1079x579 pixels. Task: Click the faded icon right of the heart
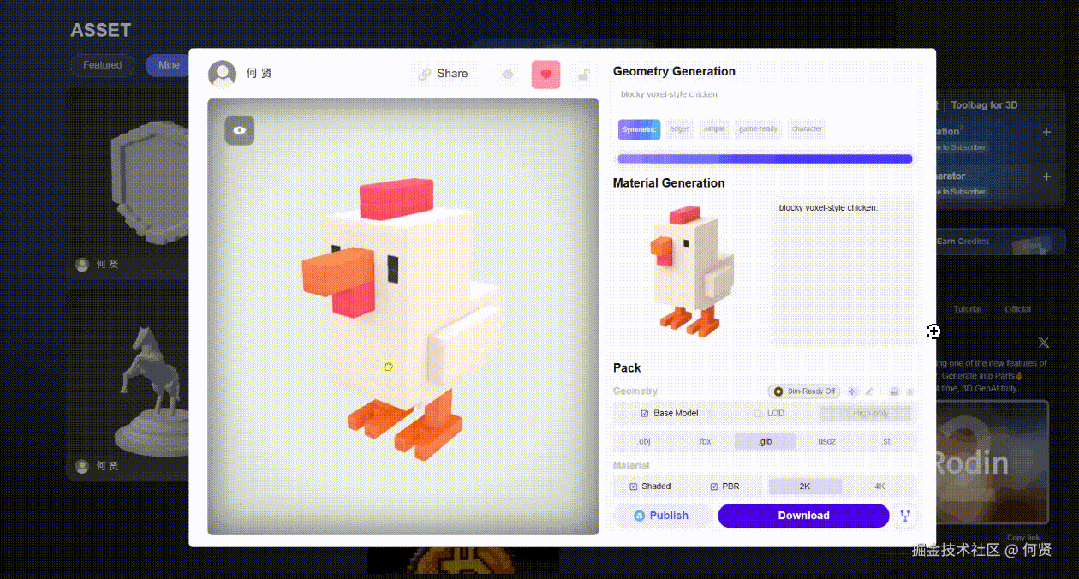pos(583,74)
